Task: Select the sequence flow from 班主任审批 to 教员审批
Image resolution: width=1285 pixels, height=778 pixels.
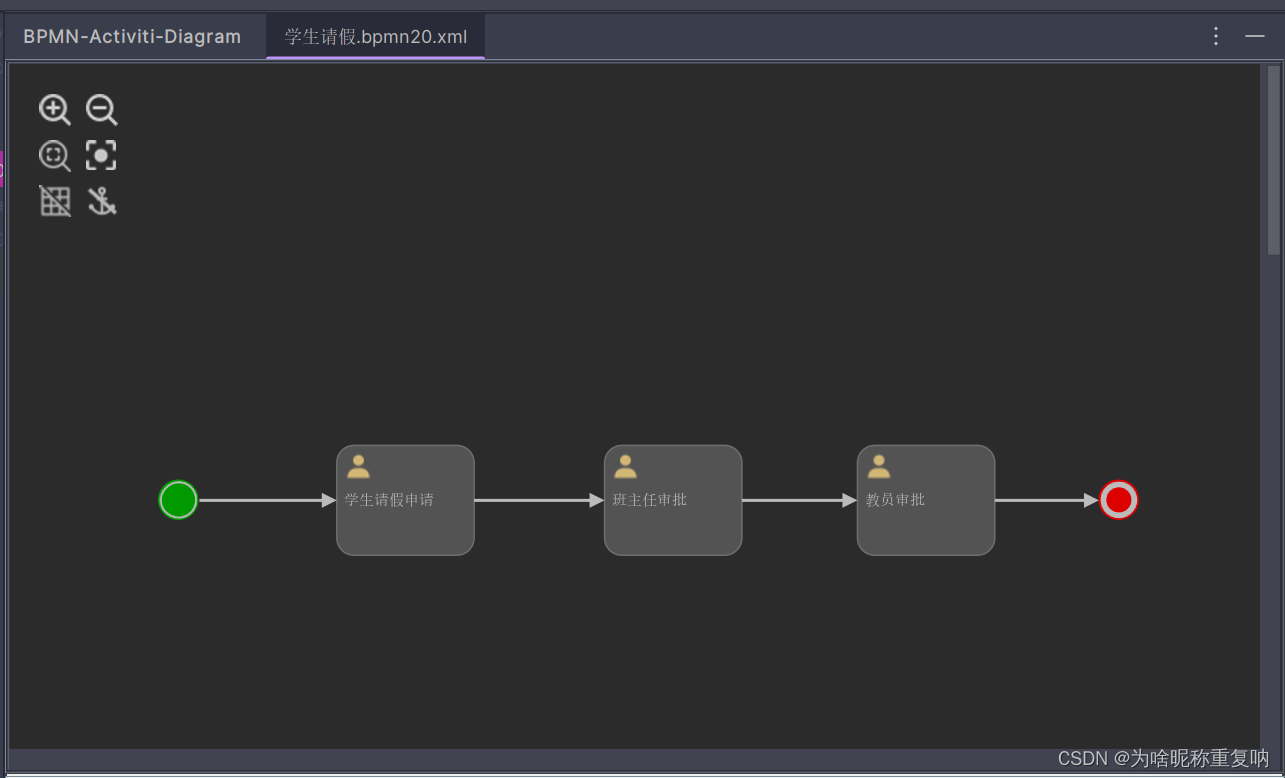Action: point(800,500)
